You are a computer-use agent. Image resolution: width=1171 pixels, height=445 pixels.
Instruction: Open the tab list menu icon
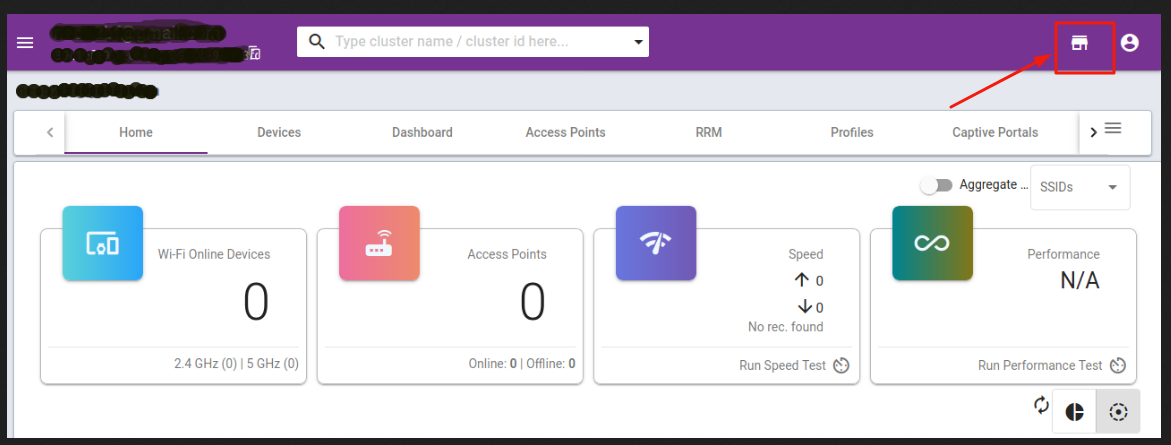click(1113, 128)
